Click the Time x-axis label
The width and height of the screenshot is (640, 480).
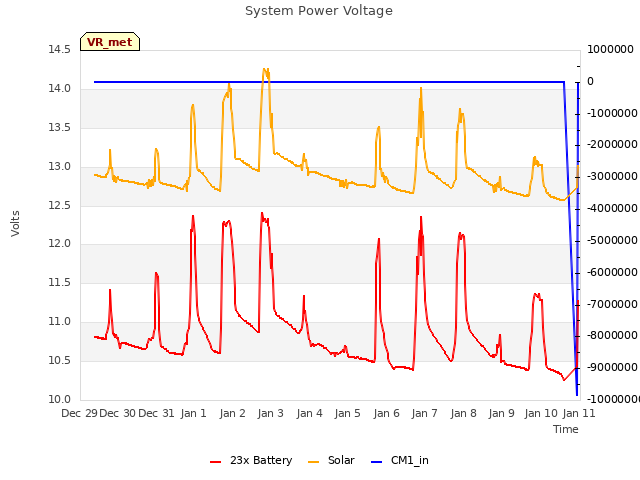[566, 429]
